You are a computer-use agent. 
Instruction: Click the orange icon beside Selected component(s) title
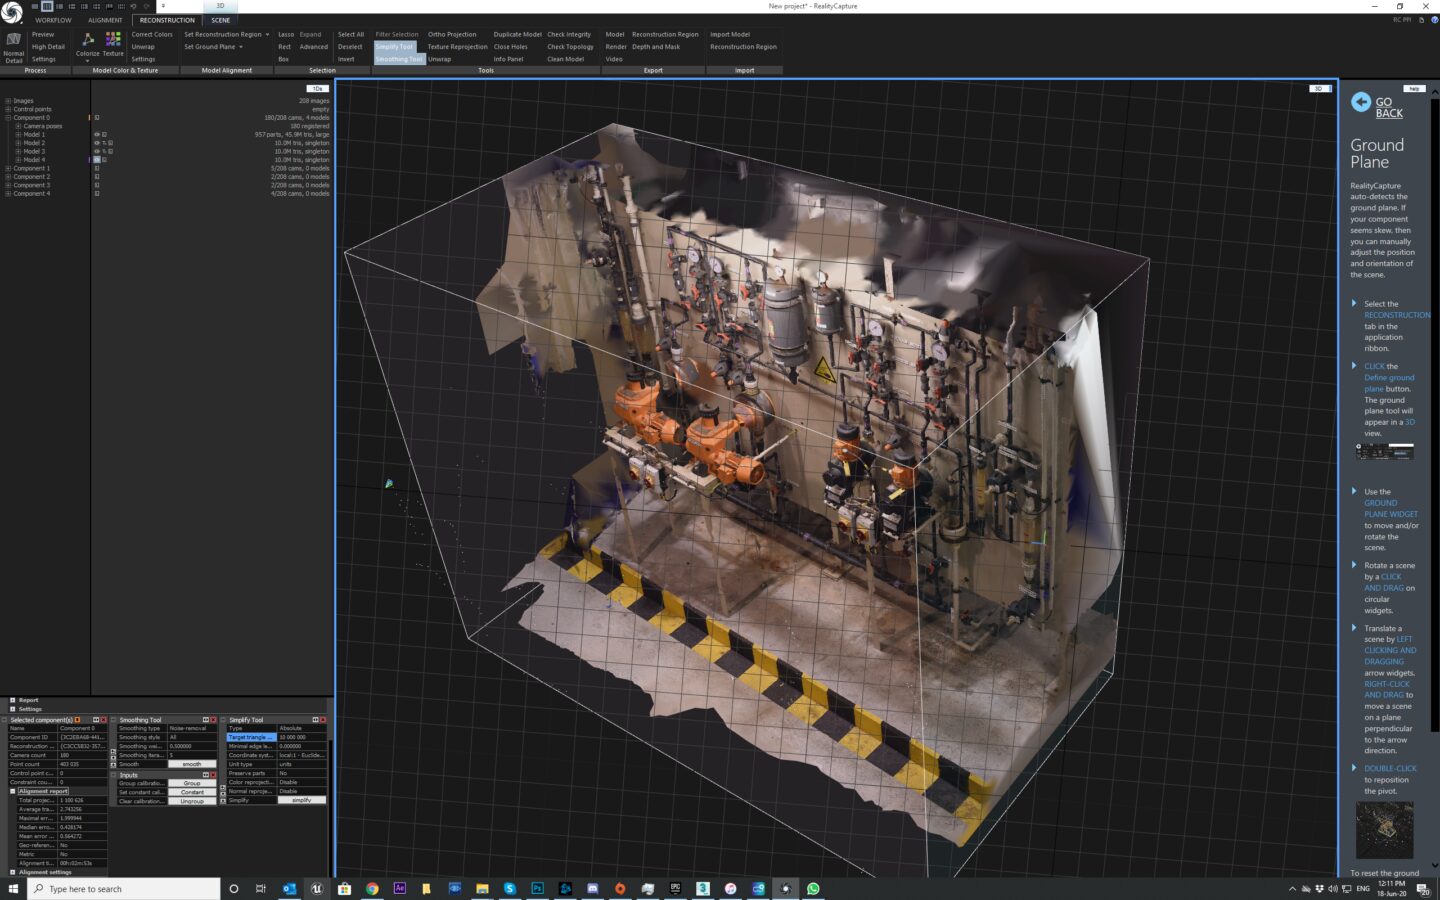77,720
